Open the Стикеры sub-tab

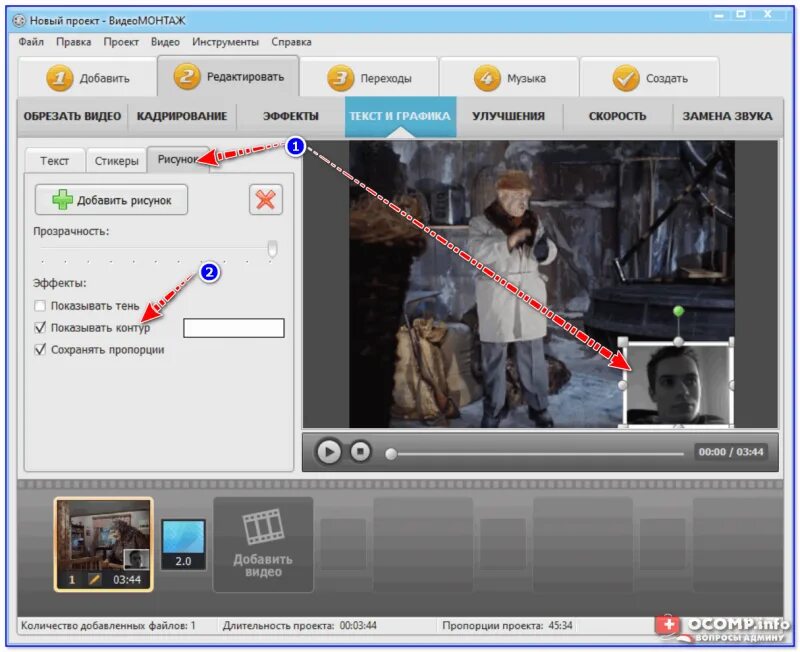116,161
